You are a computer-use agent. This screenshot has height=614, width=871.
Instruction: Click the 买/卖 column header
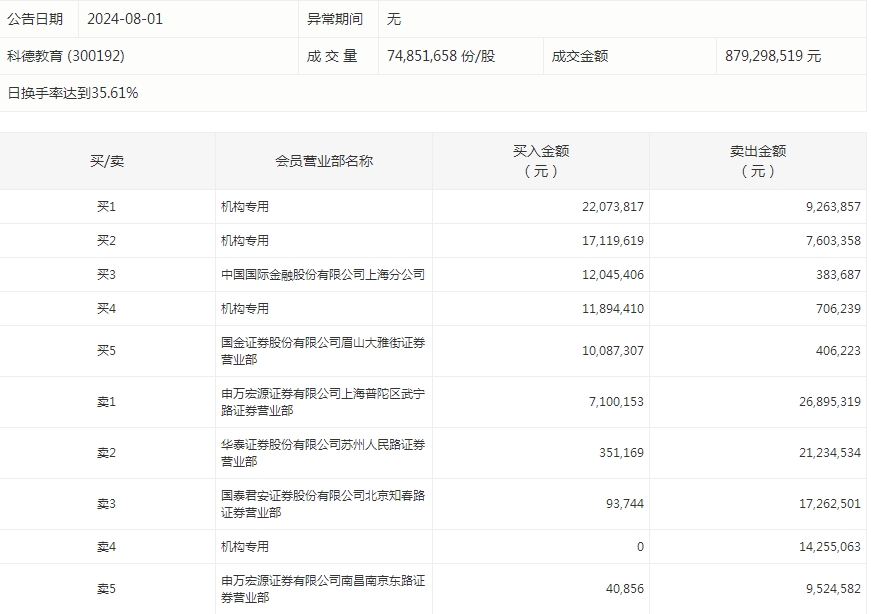(107, 161)
